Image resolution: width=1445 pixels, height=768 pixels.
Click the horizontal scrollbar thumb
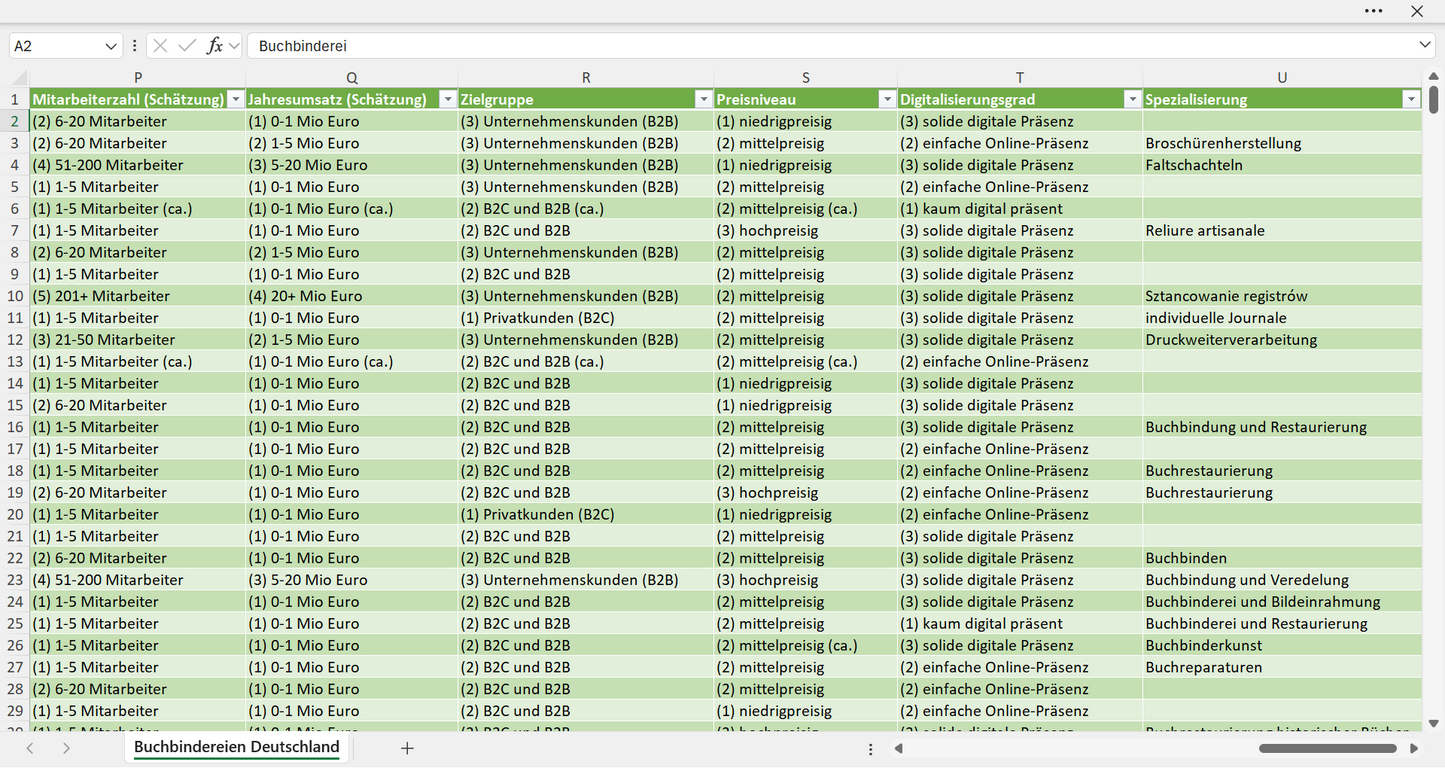(x=1328, y=748)
